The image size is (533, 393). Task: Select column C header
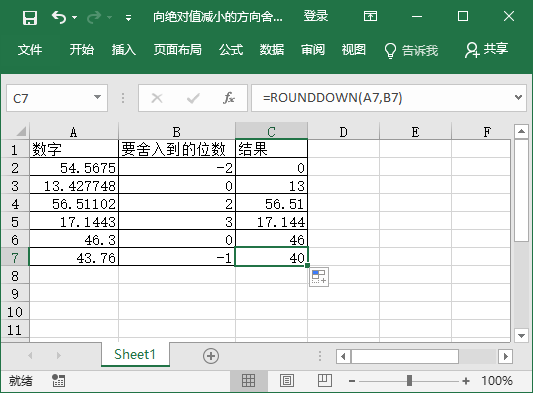(x=271, y=132)
